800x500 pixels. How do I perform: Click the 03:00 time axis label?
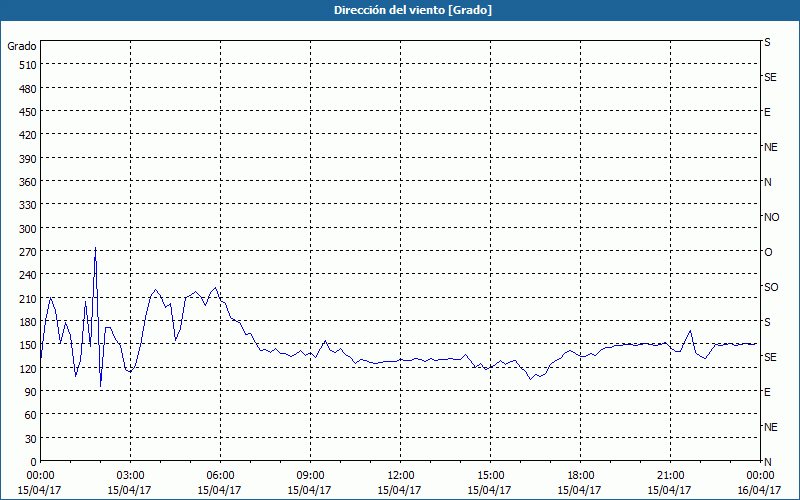pos(131,476)
